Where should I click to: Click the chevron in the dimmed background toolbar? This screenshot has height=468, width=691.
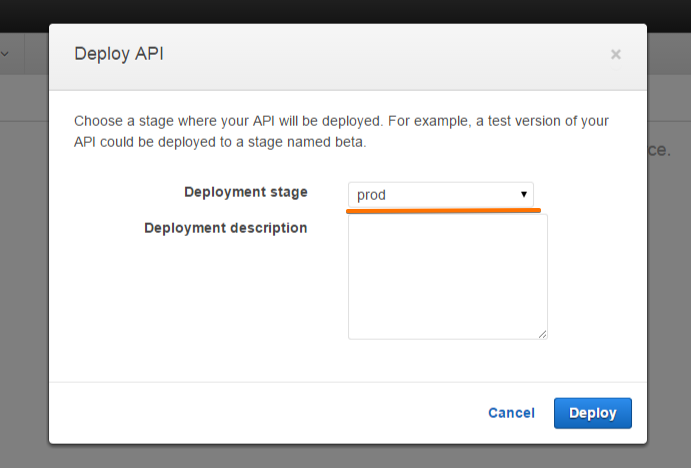[x=5, y=54]
